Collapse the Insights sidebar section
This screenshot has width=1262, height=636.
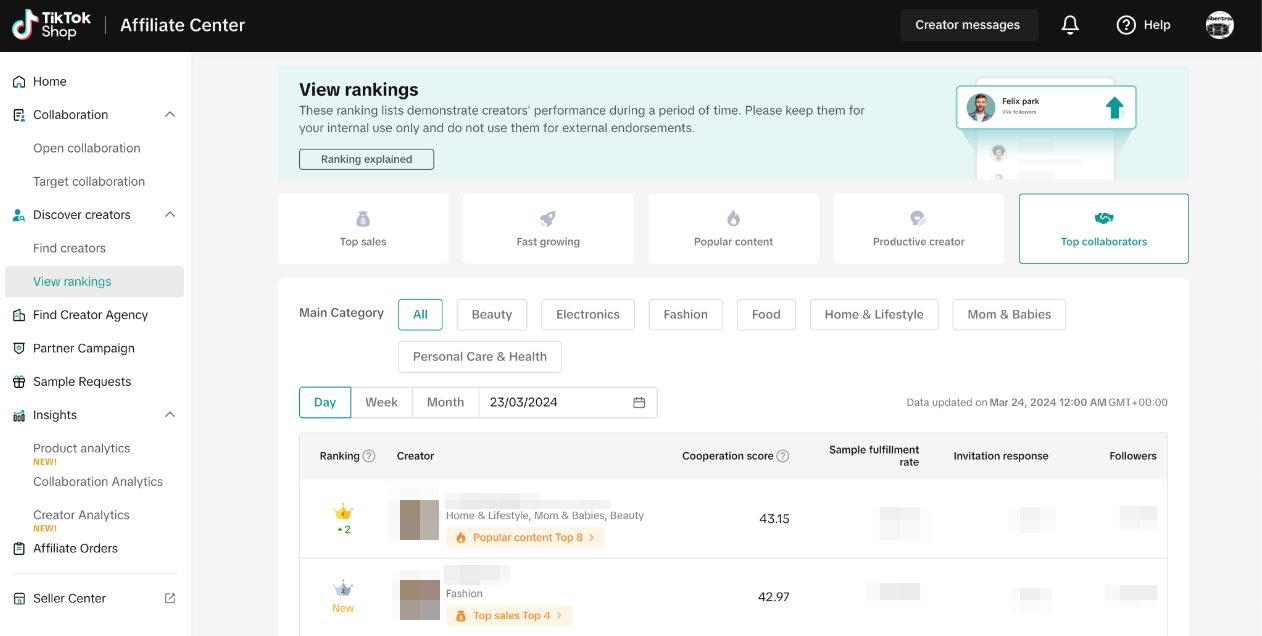[170, 415]
